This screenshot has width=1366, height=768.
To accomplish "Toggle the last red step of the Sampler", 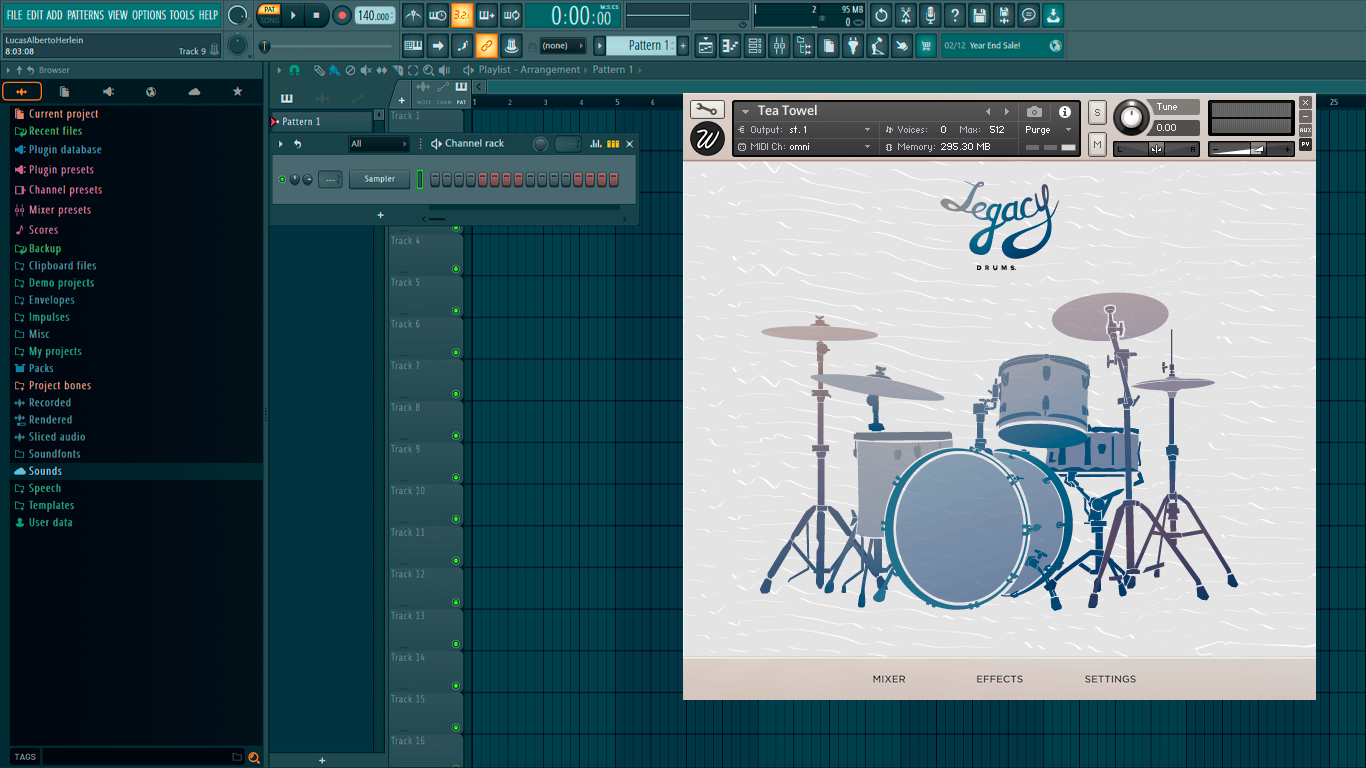I will 614,179.
